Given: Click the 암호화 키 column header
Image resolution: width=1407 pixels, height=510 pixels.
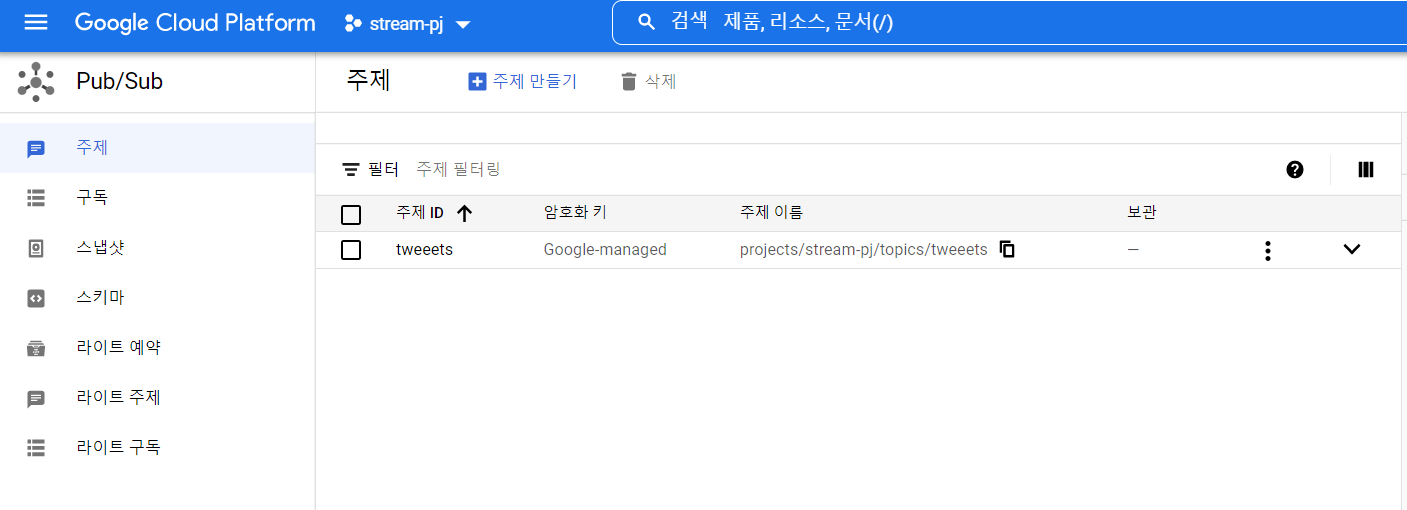Looking at the screenshot, I should pos(575,213).
